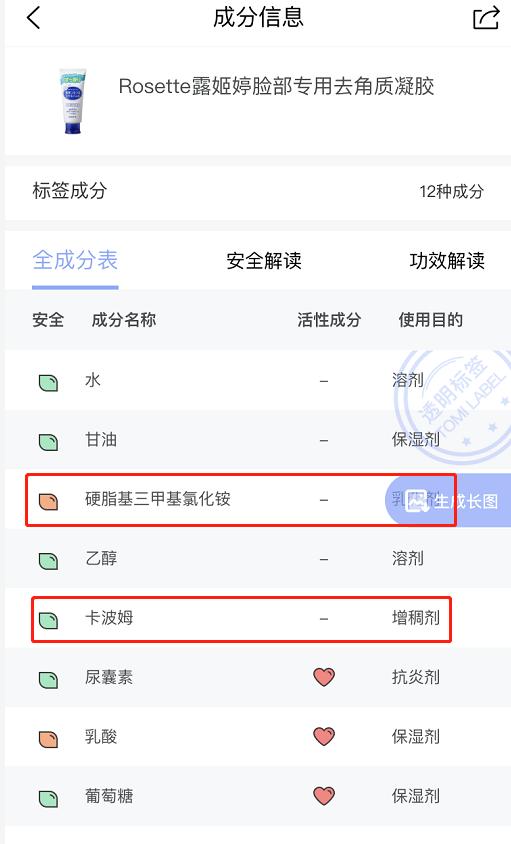Open the share icon at top right
The height and width of the screenshot is (844, 511).
pyautogui.click(x=486, y=18)
